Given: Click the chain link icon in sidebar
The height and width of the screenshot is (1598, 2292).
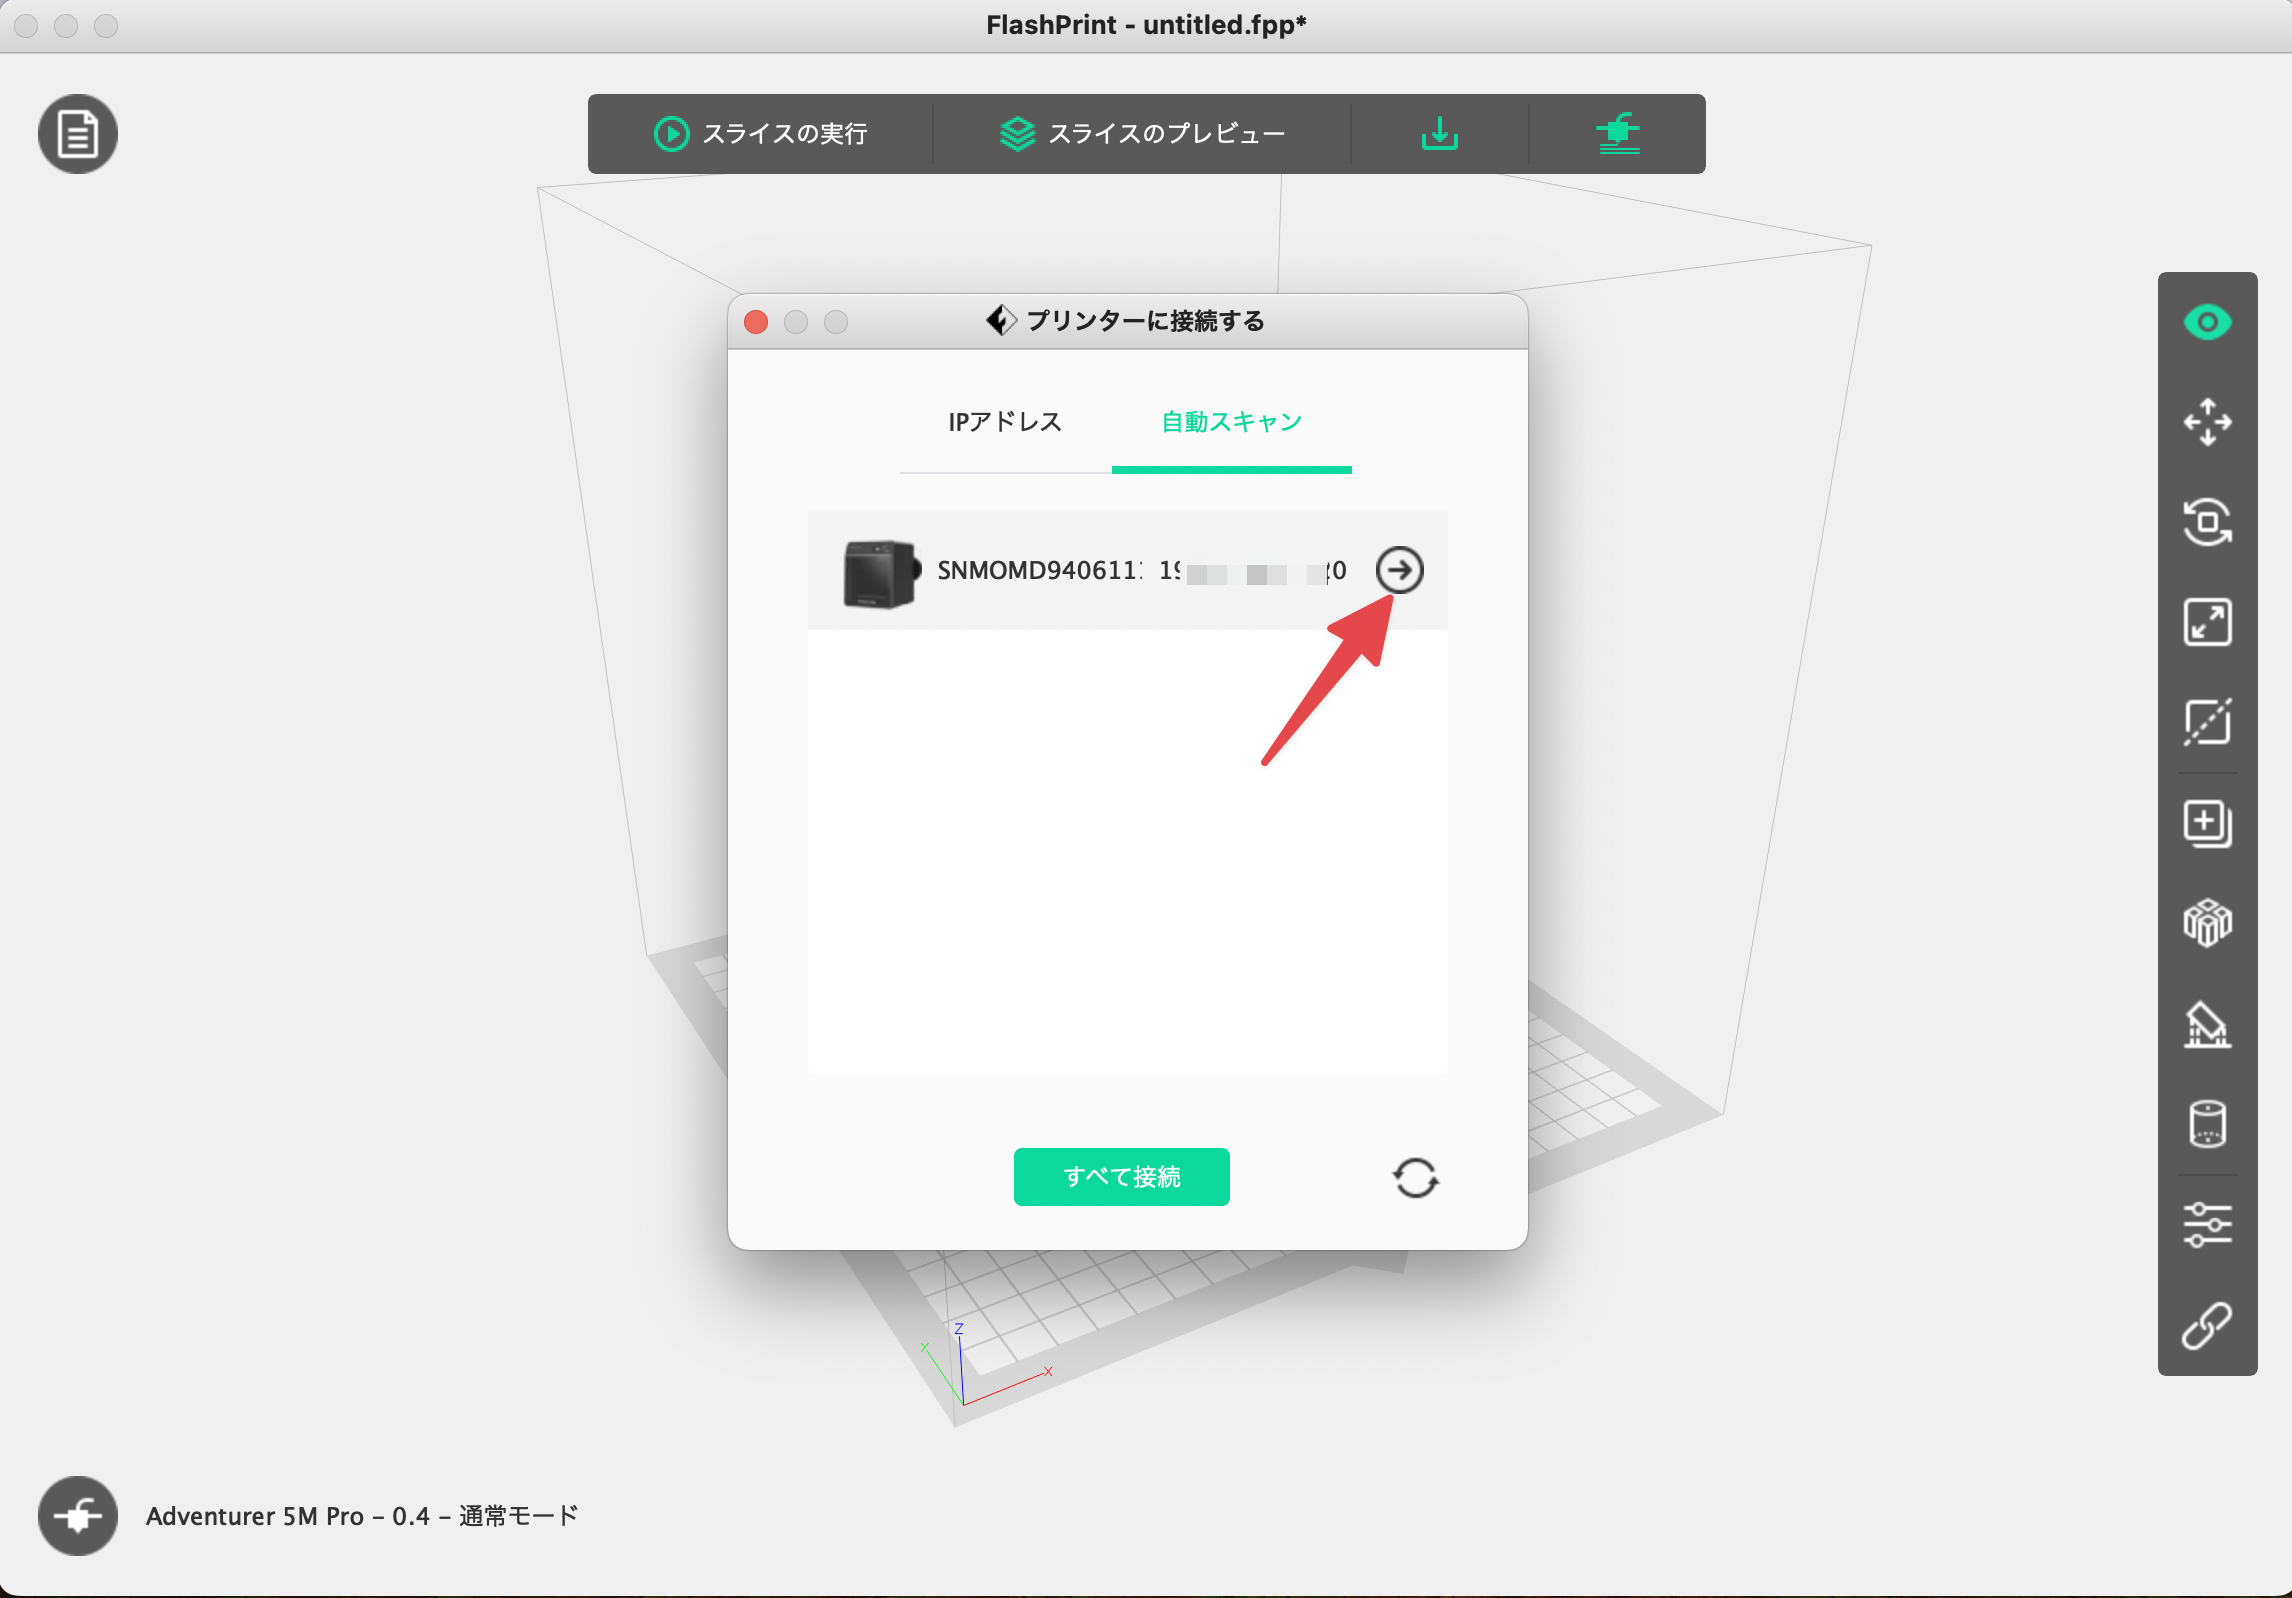Looking at the screenshot, I should click(x=2207, y=1326).
